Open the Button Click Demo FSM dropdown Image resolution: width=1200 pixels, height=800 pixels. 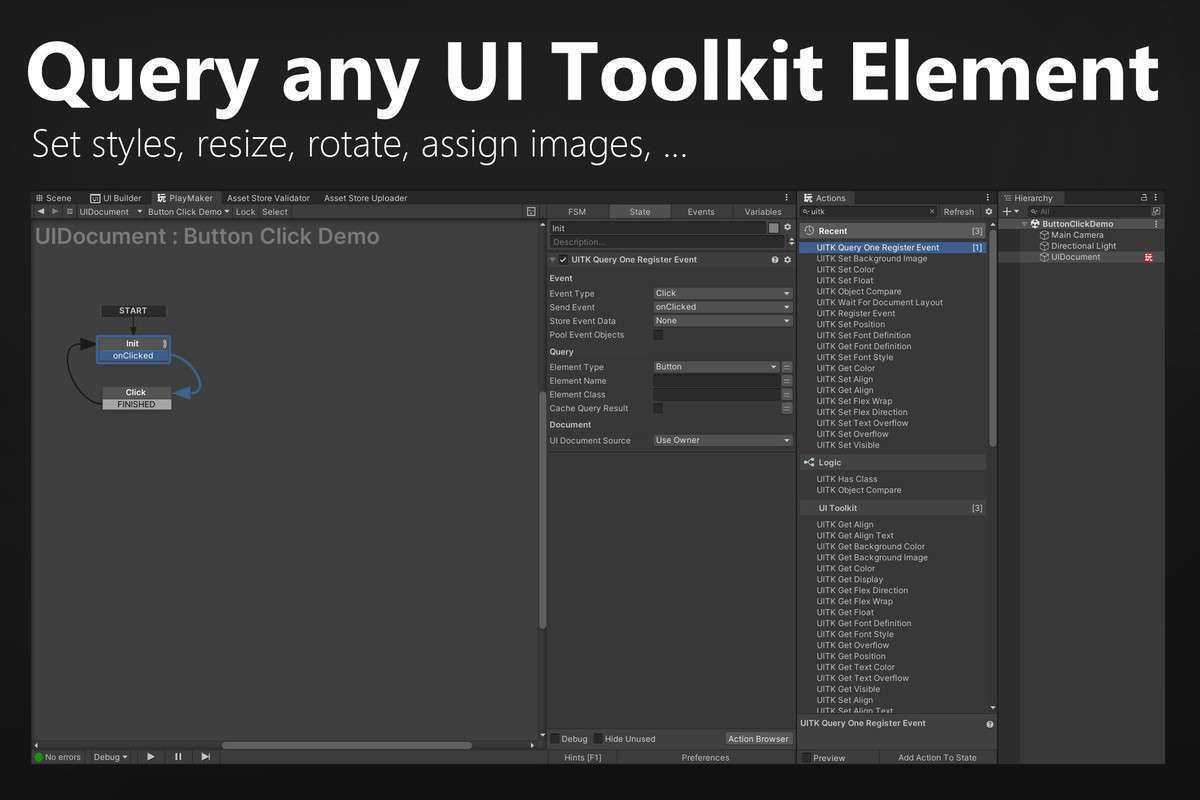pos(189,212)
